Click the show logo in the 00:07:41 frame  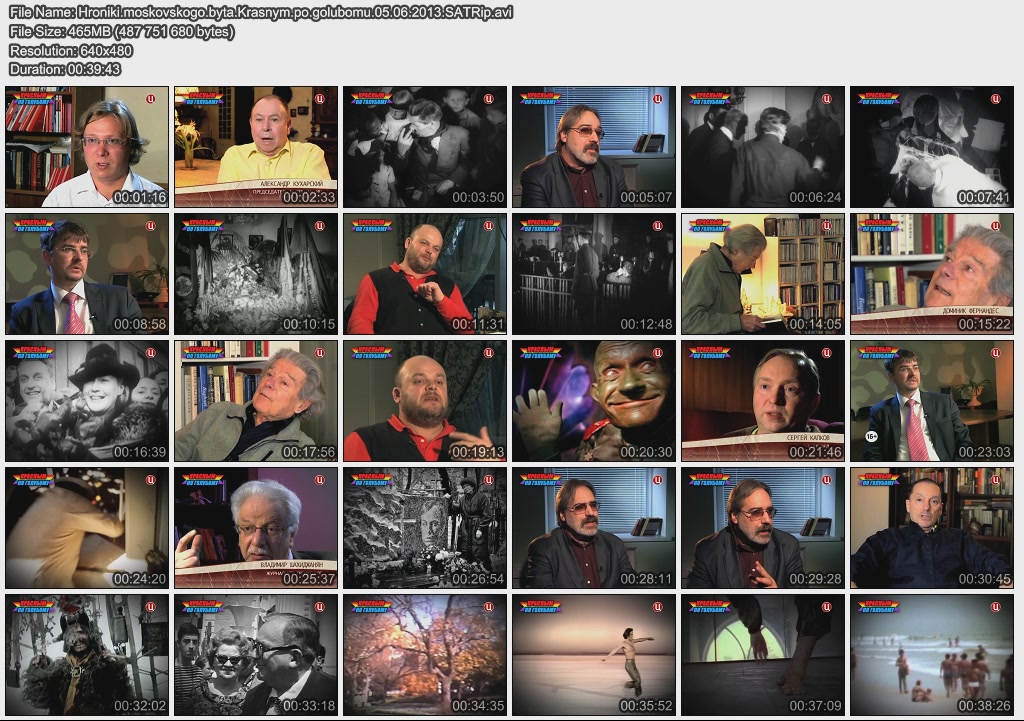(x=878, y=99)
